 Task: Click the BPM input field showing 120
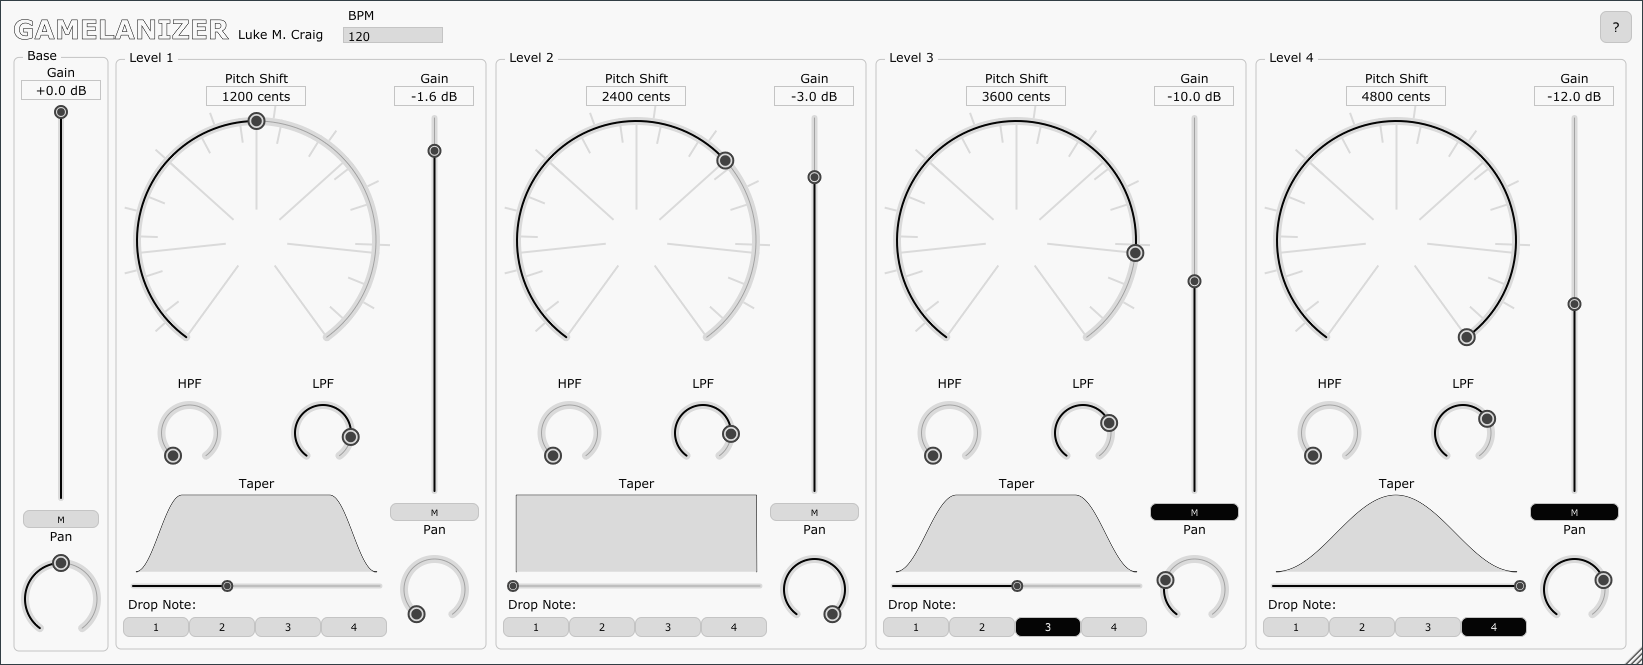pyautogui.click(x=393, y=36)
